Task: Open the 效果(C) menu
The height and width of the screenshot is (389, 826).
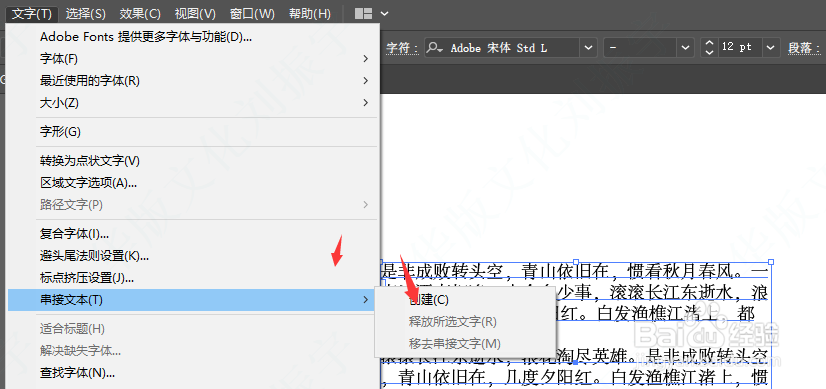Action: [x=140, y=13]
